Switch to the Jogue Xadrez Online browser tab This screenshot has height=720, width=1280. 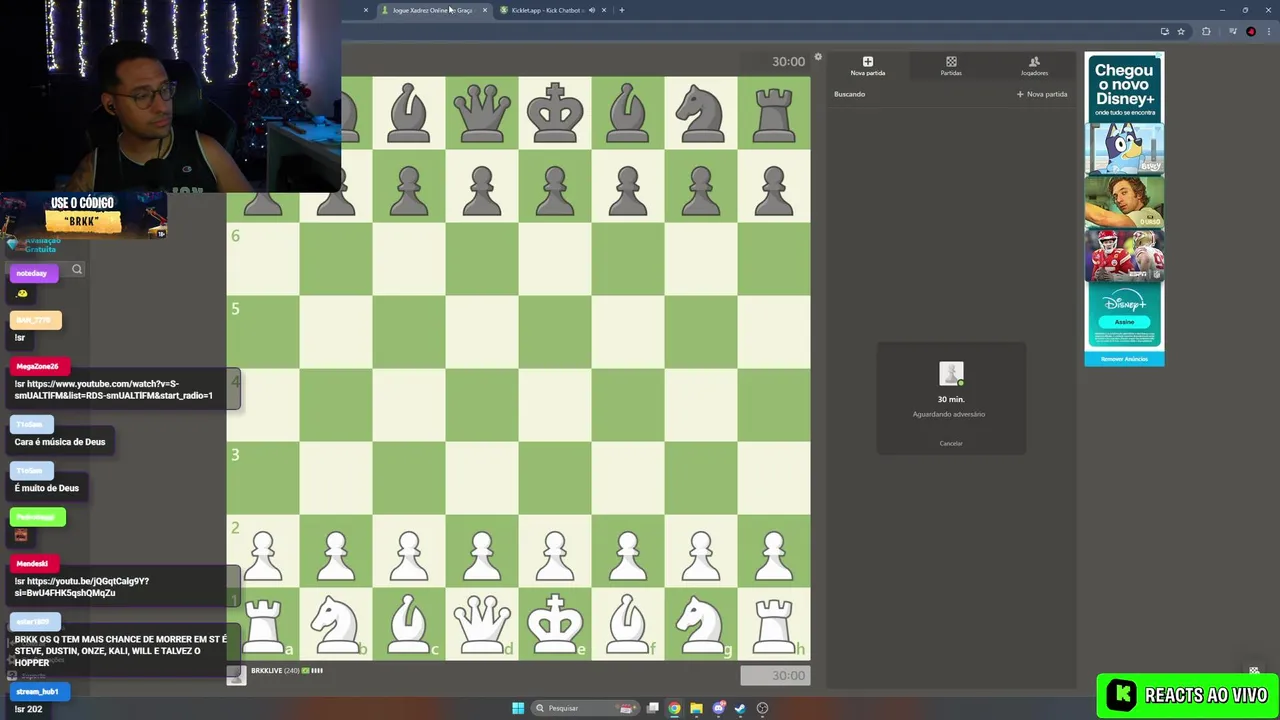tap(432, 10)
